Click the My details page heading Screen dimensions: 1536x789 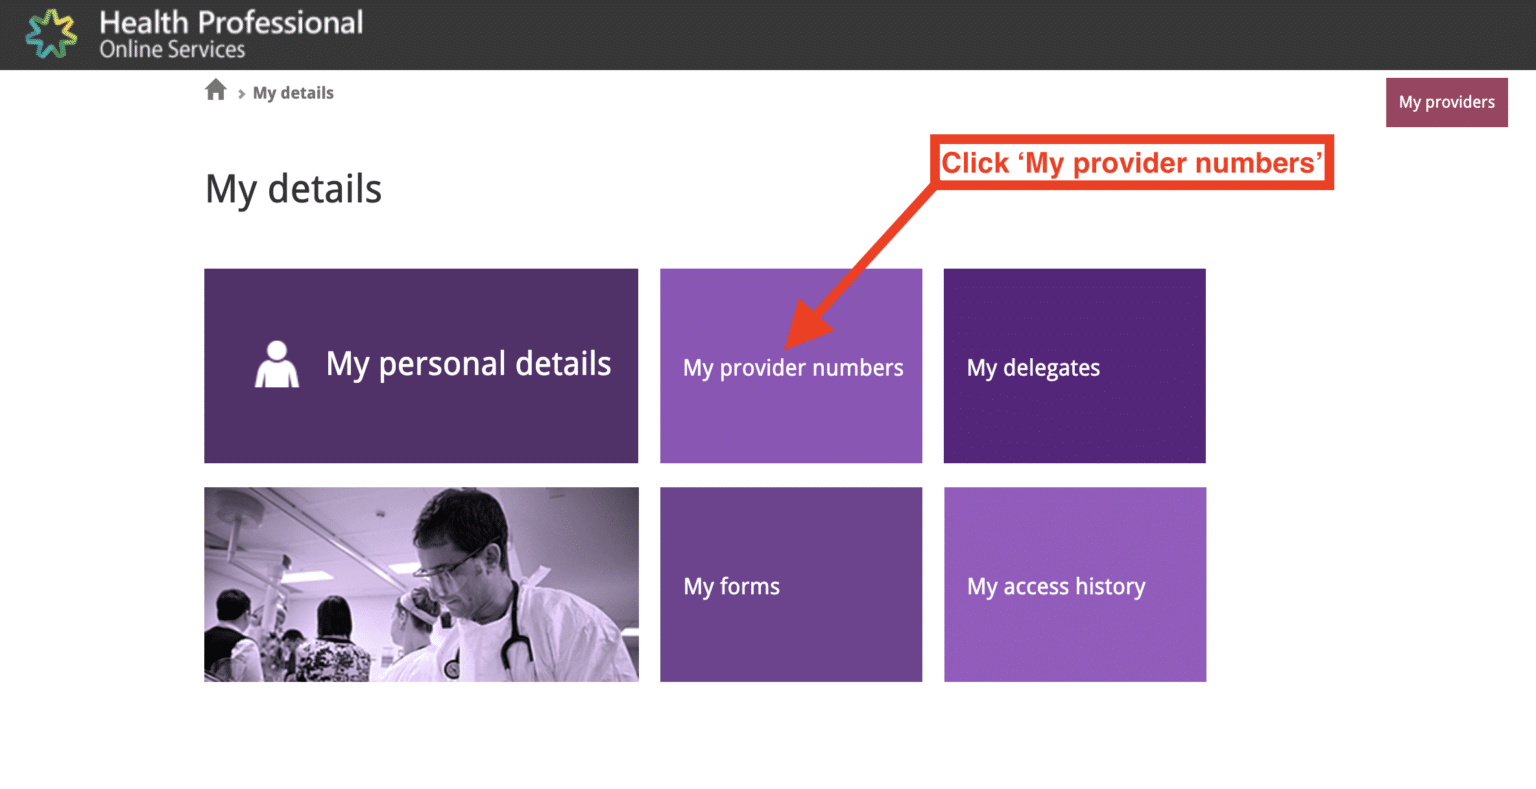292,189
